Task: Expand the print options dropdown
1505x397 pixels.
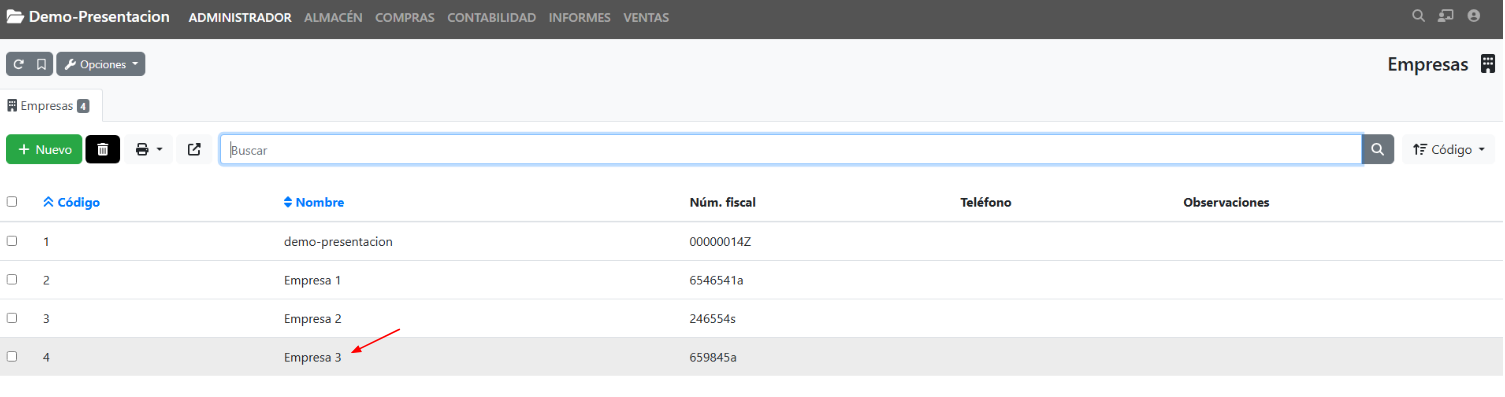Action: (149, 150)
